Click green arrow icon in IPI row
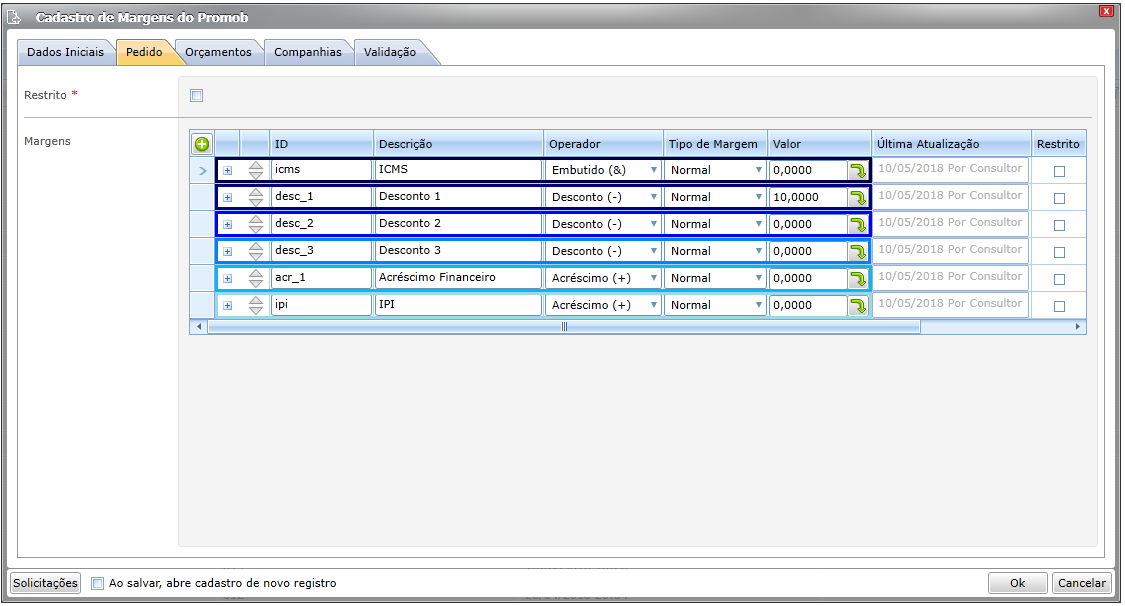This screenshot has width=1125, height=606. click(x=858, y=306)
